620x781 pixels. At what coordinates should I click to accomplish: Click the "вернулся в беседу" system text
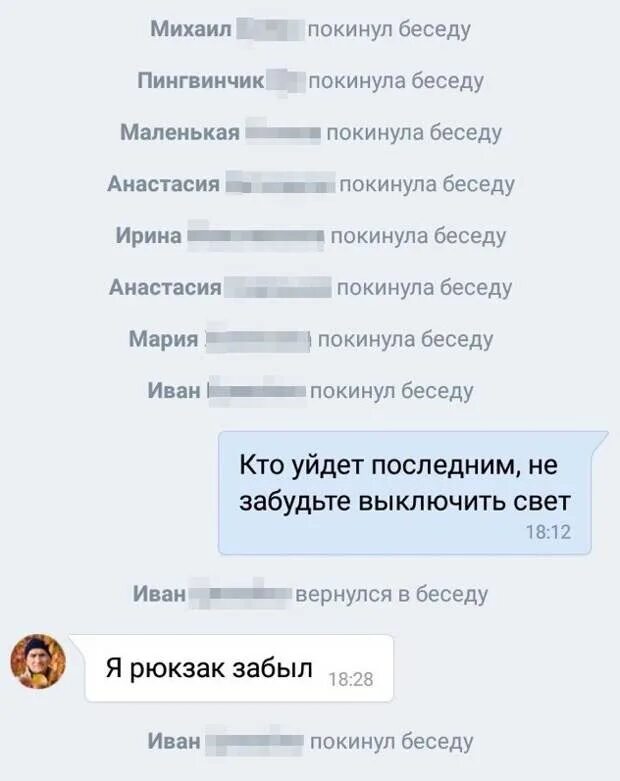tap(391, 594)
